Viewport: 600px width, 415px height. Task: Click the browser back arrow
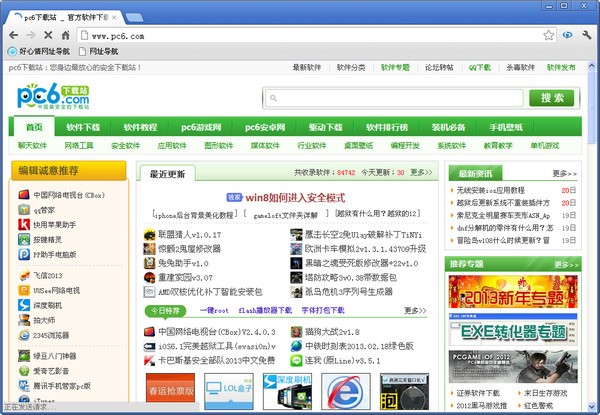(13, 36)
